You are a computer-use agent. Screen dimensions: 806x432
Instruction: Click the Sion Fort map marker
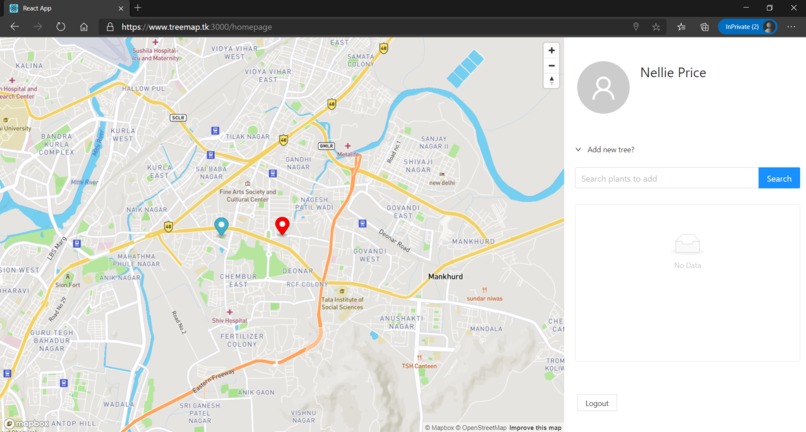[x=67, y=277]
